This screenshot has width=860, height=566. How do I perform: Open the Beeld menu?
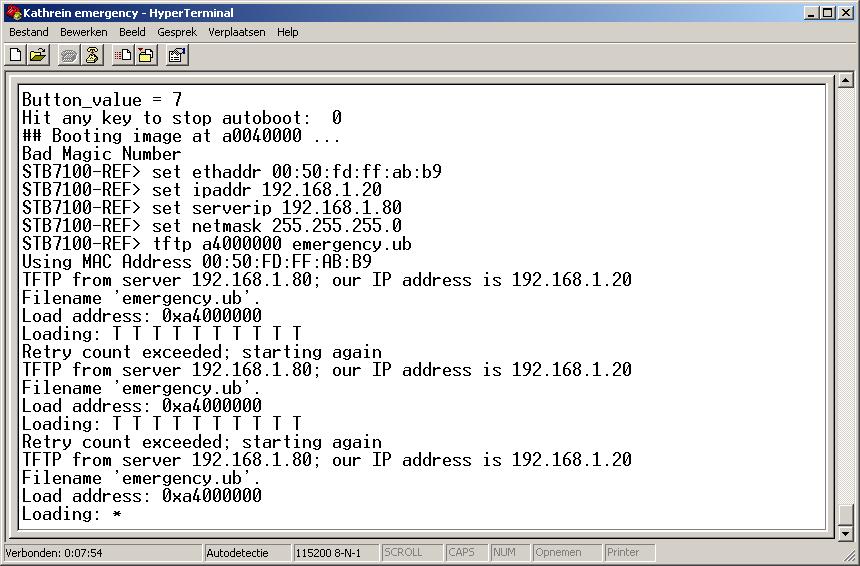coord(132,32)
